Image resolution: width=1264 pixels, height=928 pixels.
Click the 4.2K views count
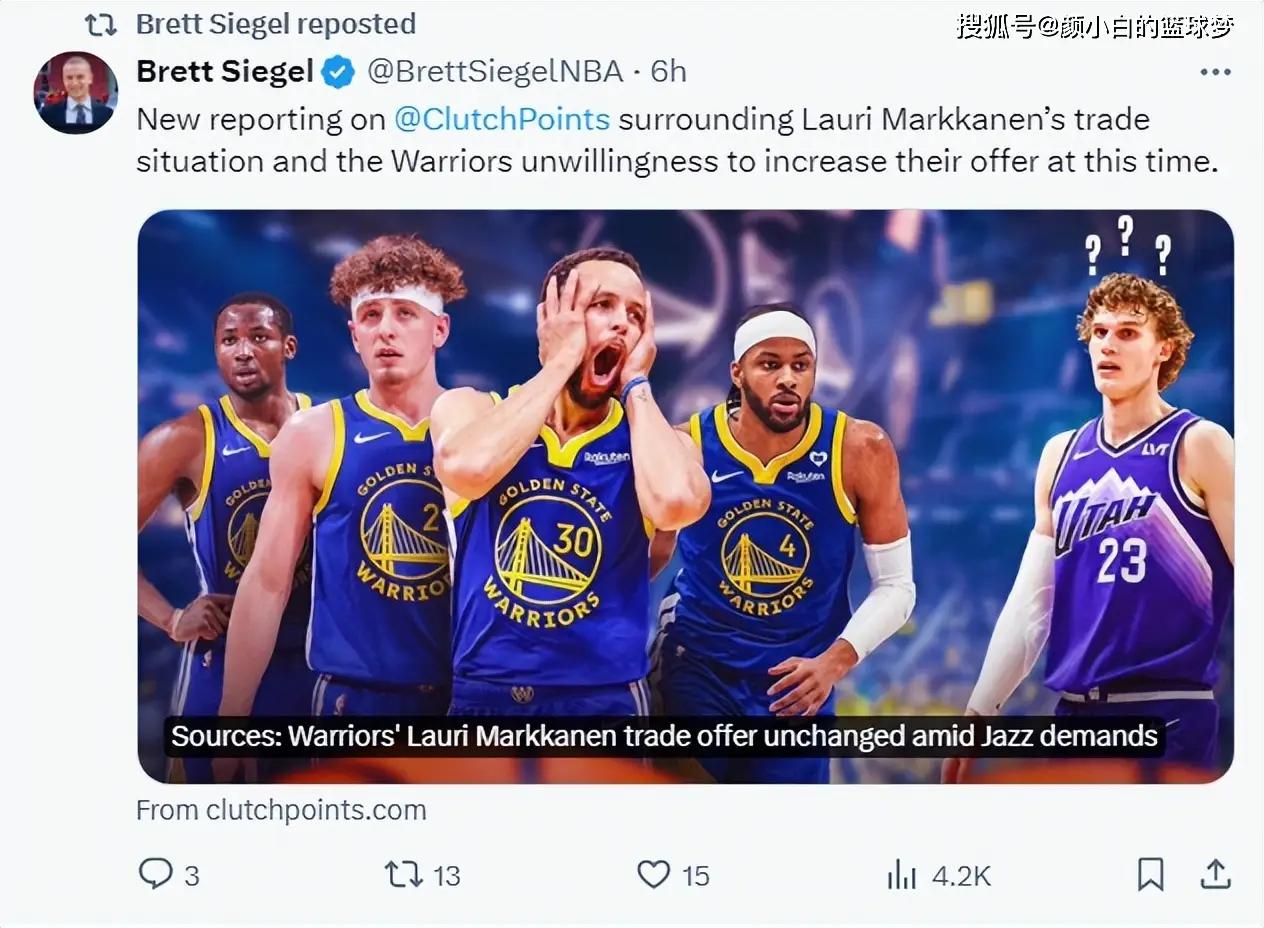[x=961, y=876]
